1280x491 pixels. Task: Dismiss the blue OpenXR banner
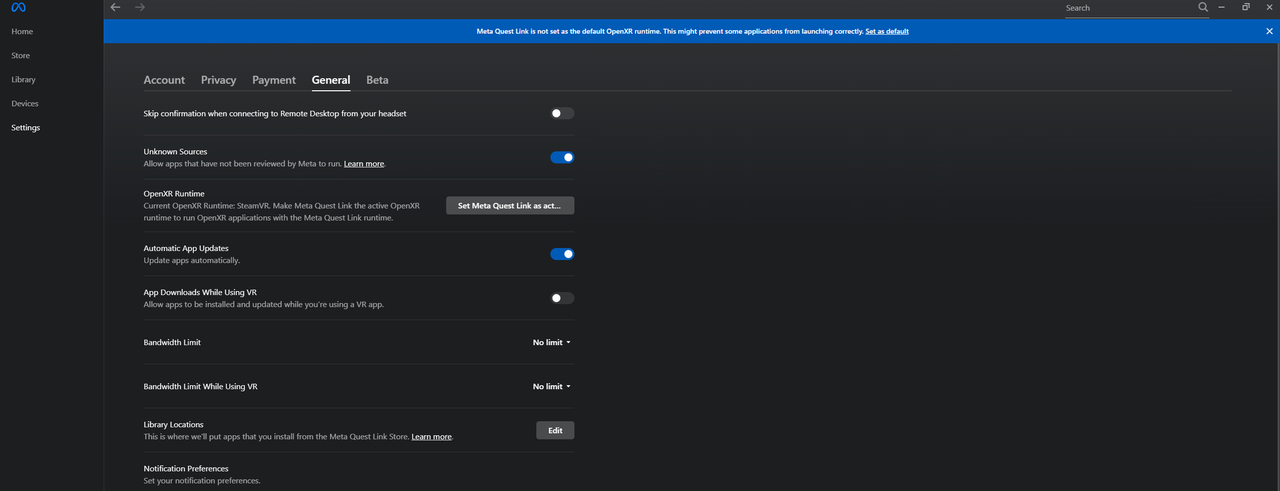point(1269,31)
